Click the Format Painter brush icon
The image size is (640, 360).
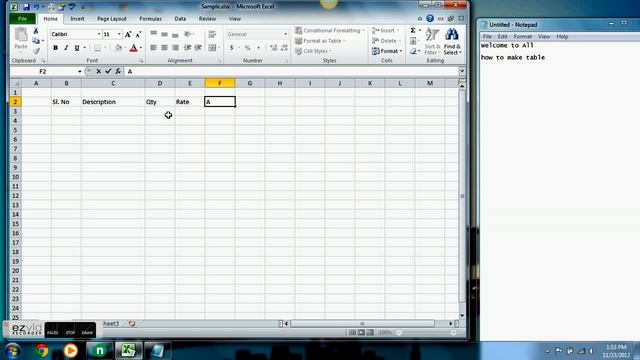click(36, 51)
